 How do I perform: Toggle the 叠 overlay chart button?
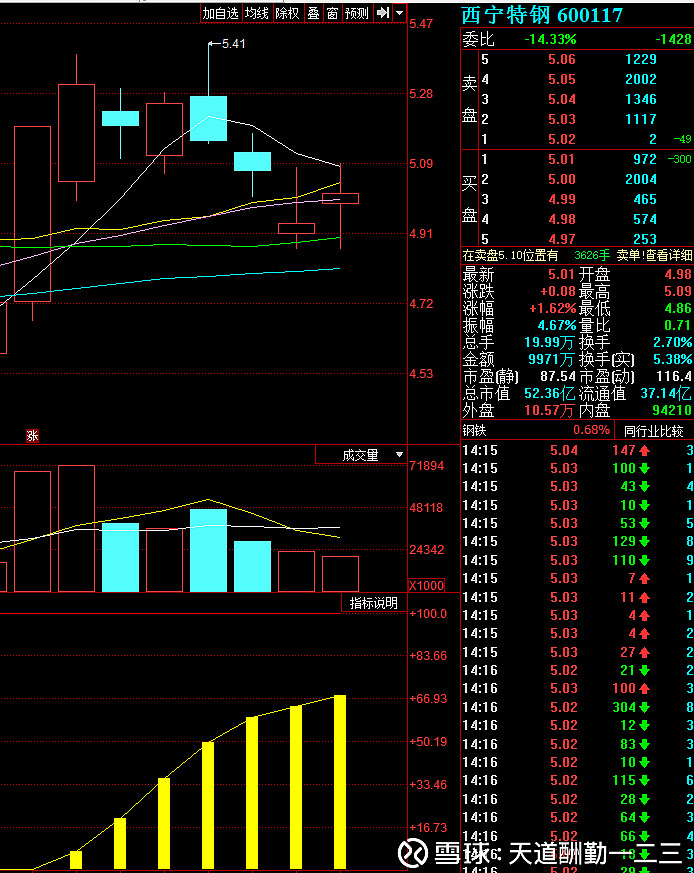click(x=313, y=13)
